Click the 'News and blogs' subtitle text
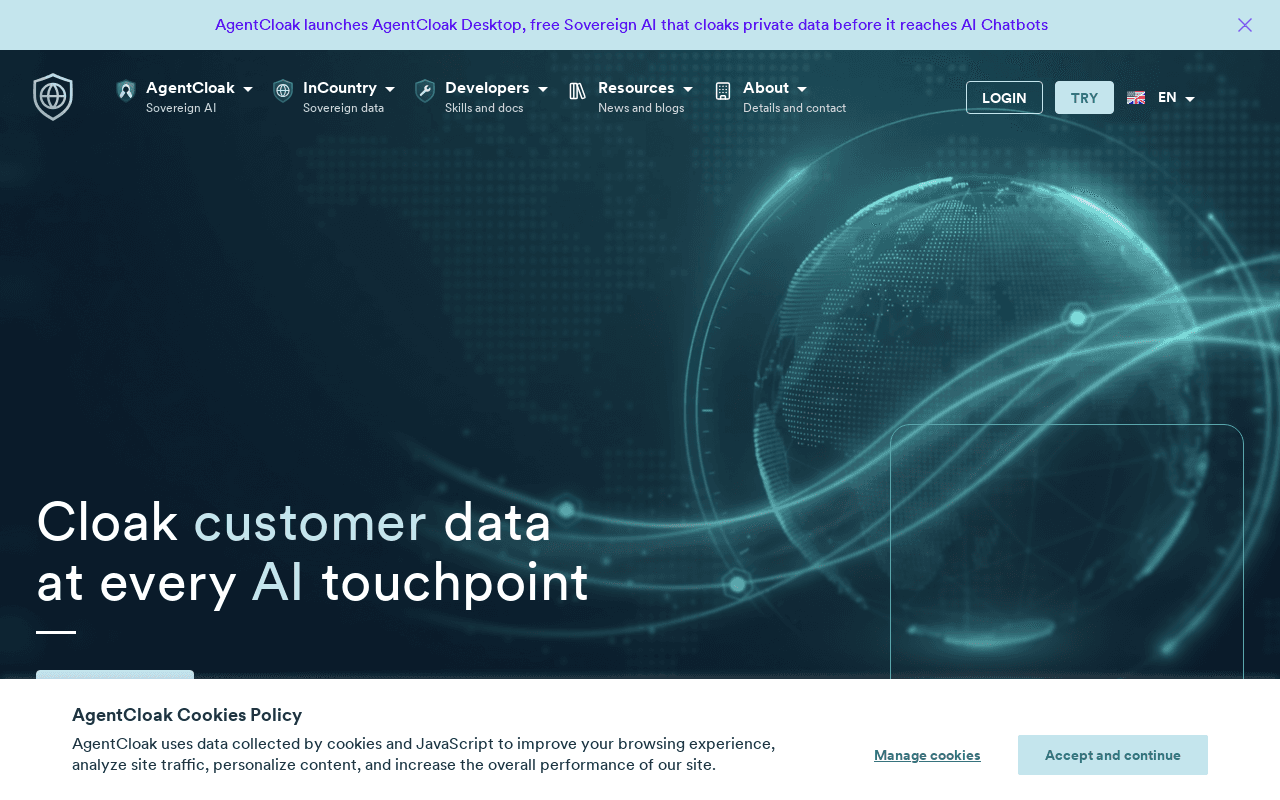This screenshot has height=800, width=1280. 641,108
